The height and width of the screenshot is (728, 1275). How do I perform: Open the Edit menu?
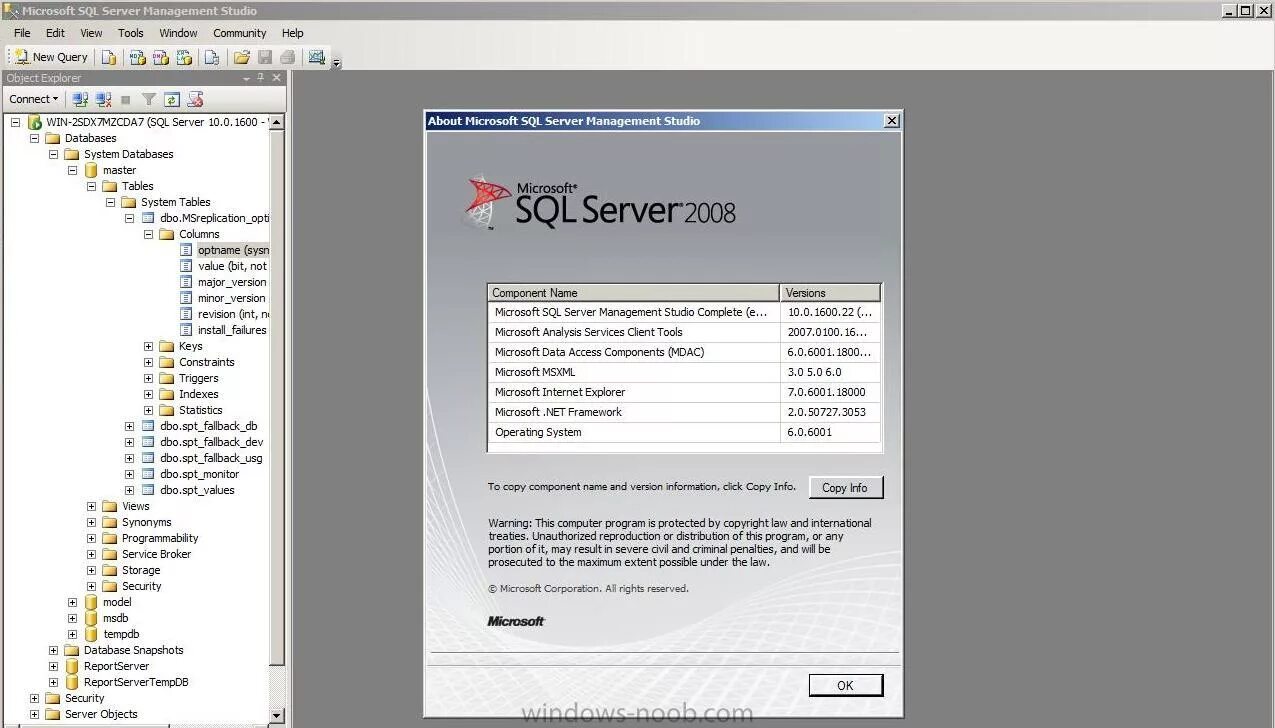[55, 33]
